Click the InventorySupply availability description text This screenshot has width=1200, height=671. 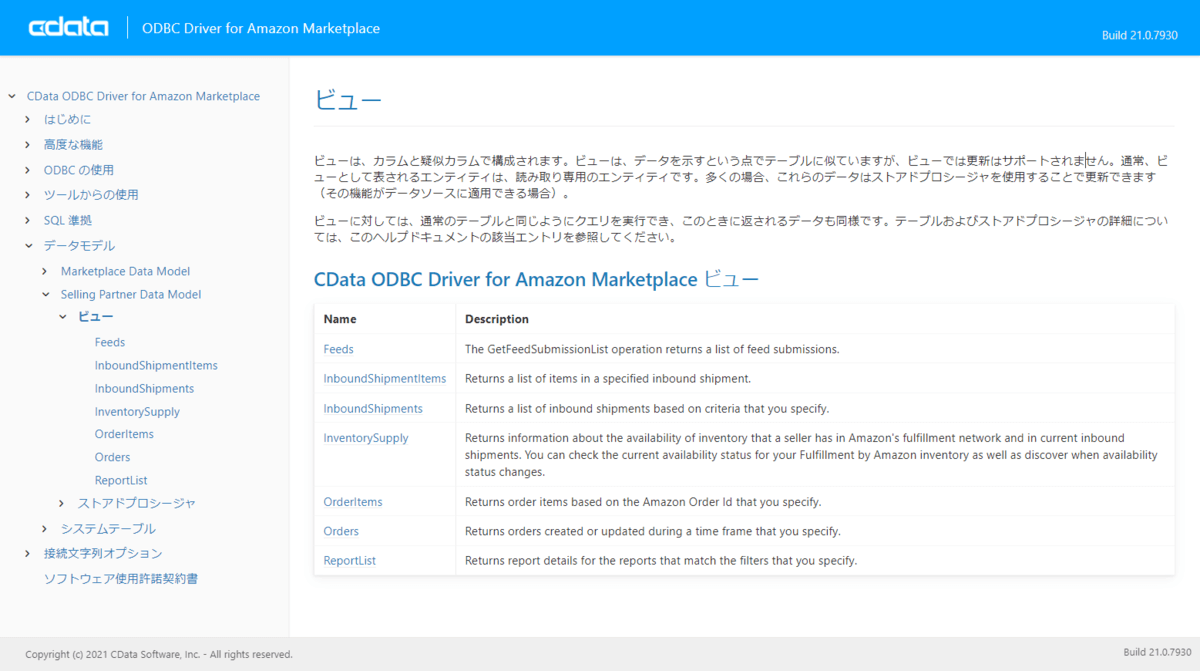[x=811, y=455]
